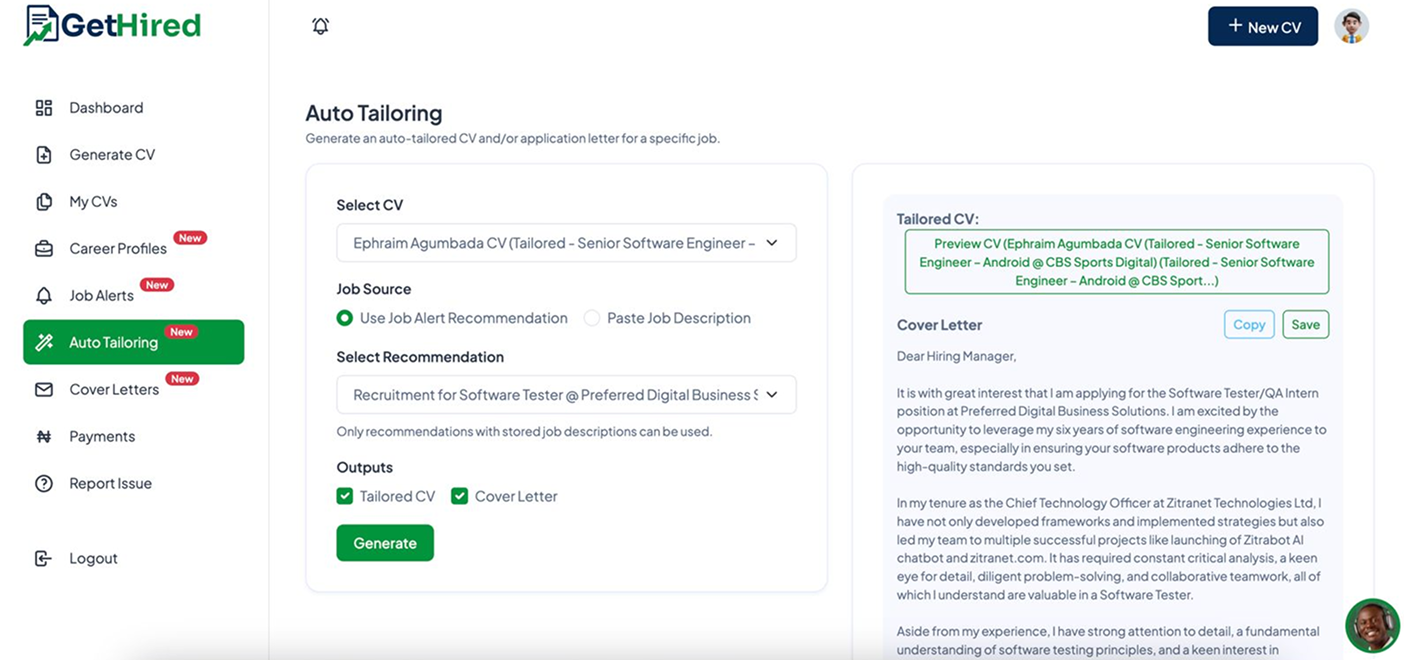
Task: Open the Dashboard icon in the sidebar
Action: point(43,107)
